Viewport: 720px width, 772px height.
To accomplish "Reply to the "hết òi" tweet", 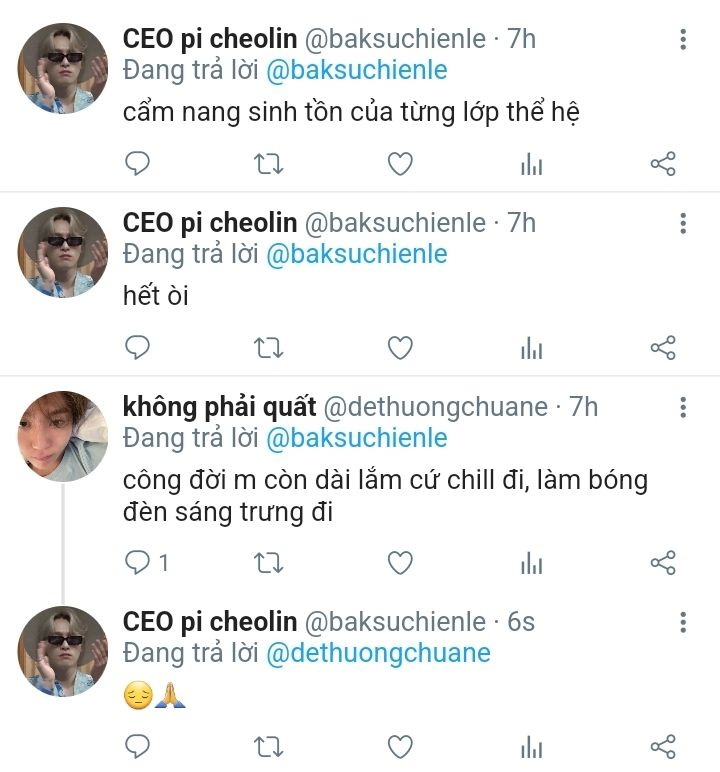I will tap(137, 347).
